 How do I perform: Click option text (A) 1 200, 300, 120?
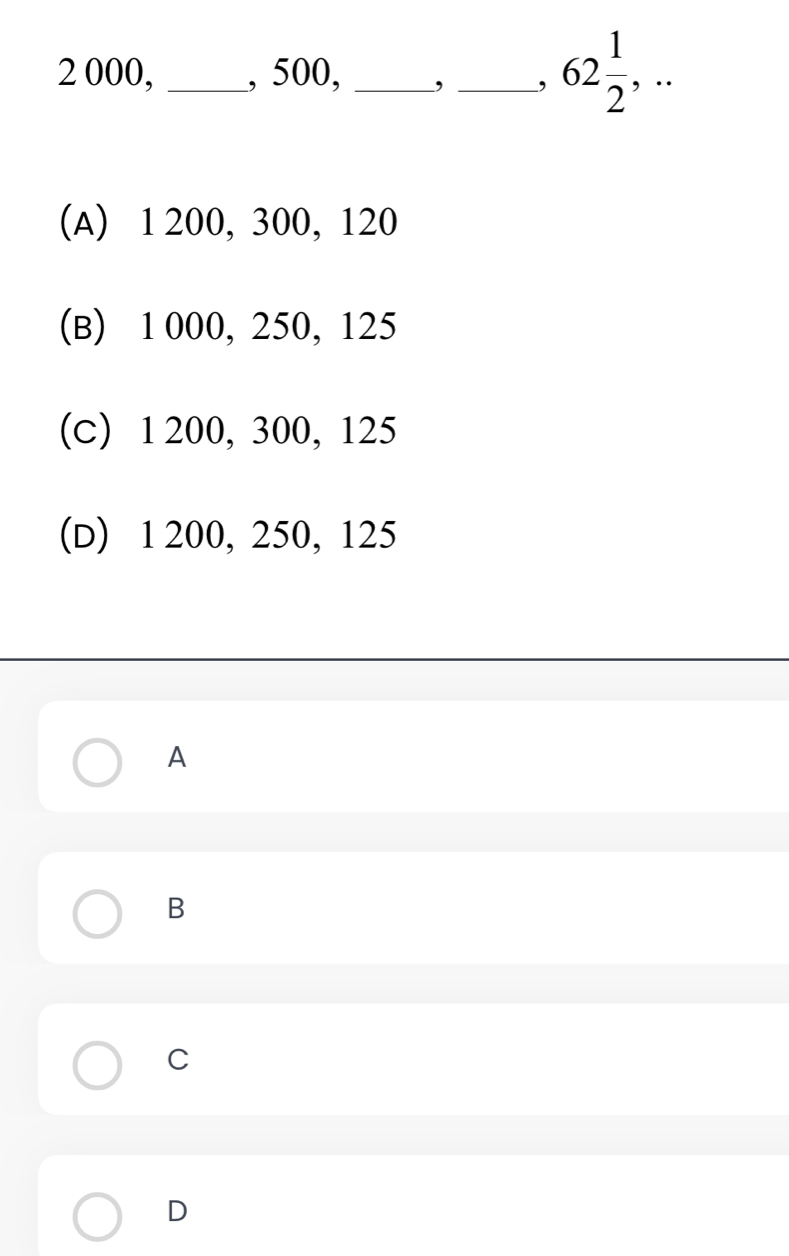click(x=229, y=220)
